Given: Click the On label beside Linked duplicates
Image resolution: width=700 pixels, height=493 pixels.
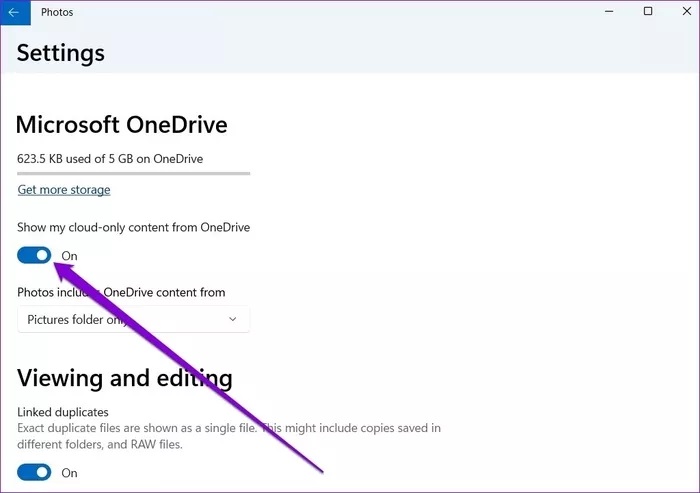Looking at the screenshot, I should coord(70,473).
